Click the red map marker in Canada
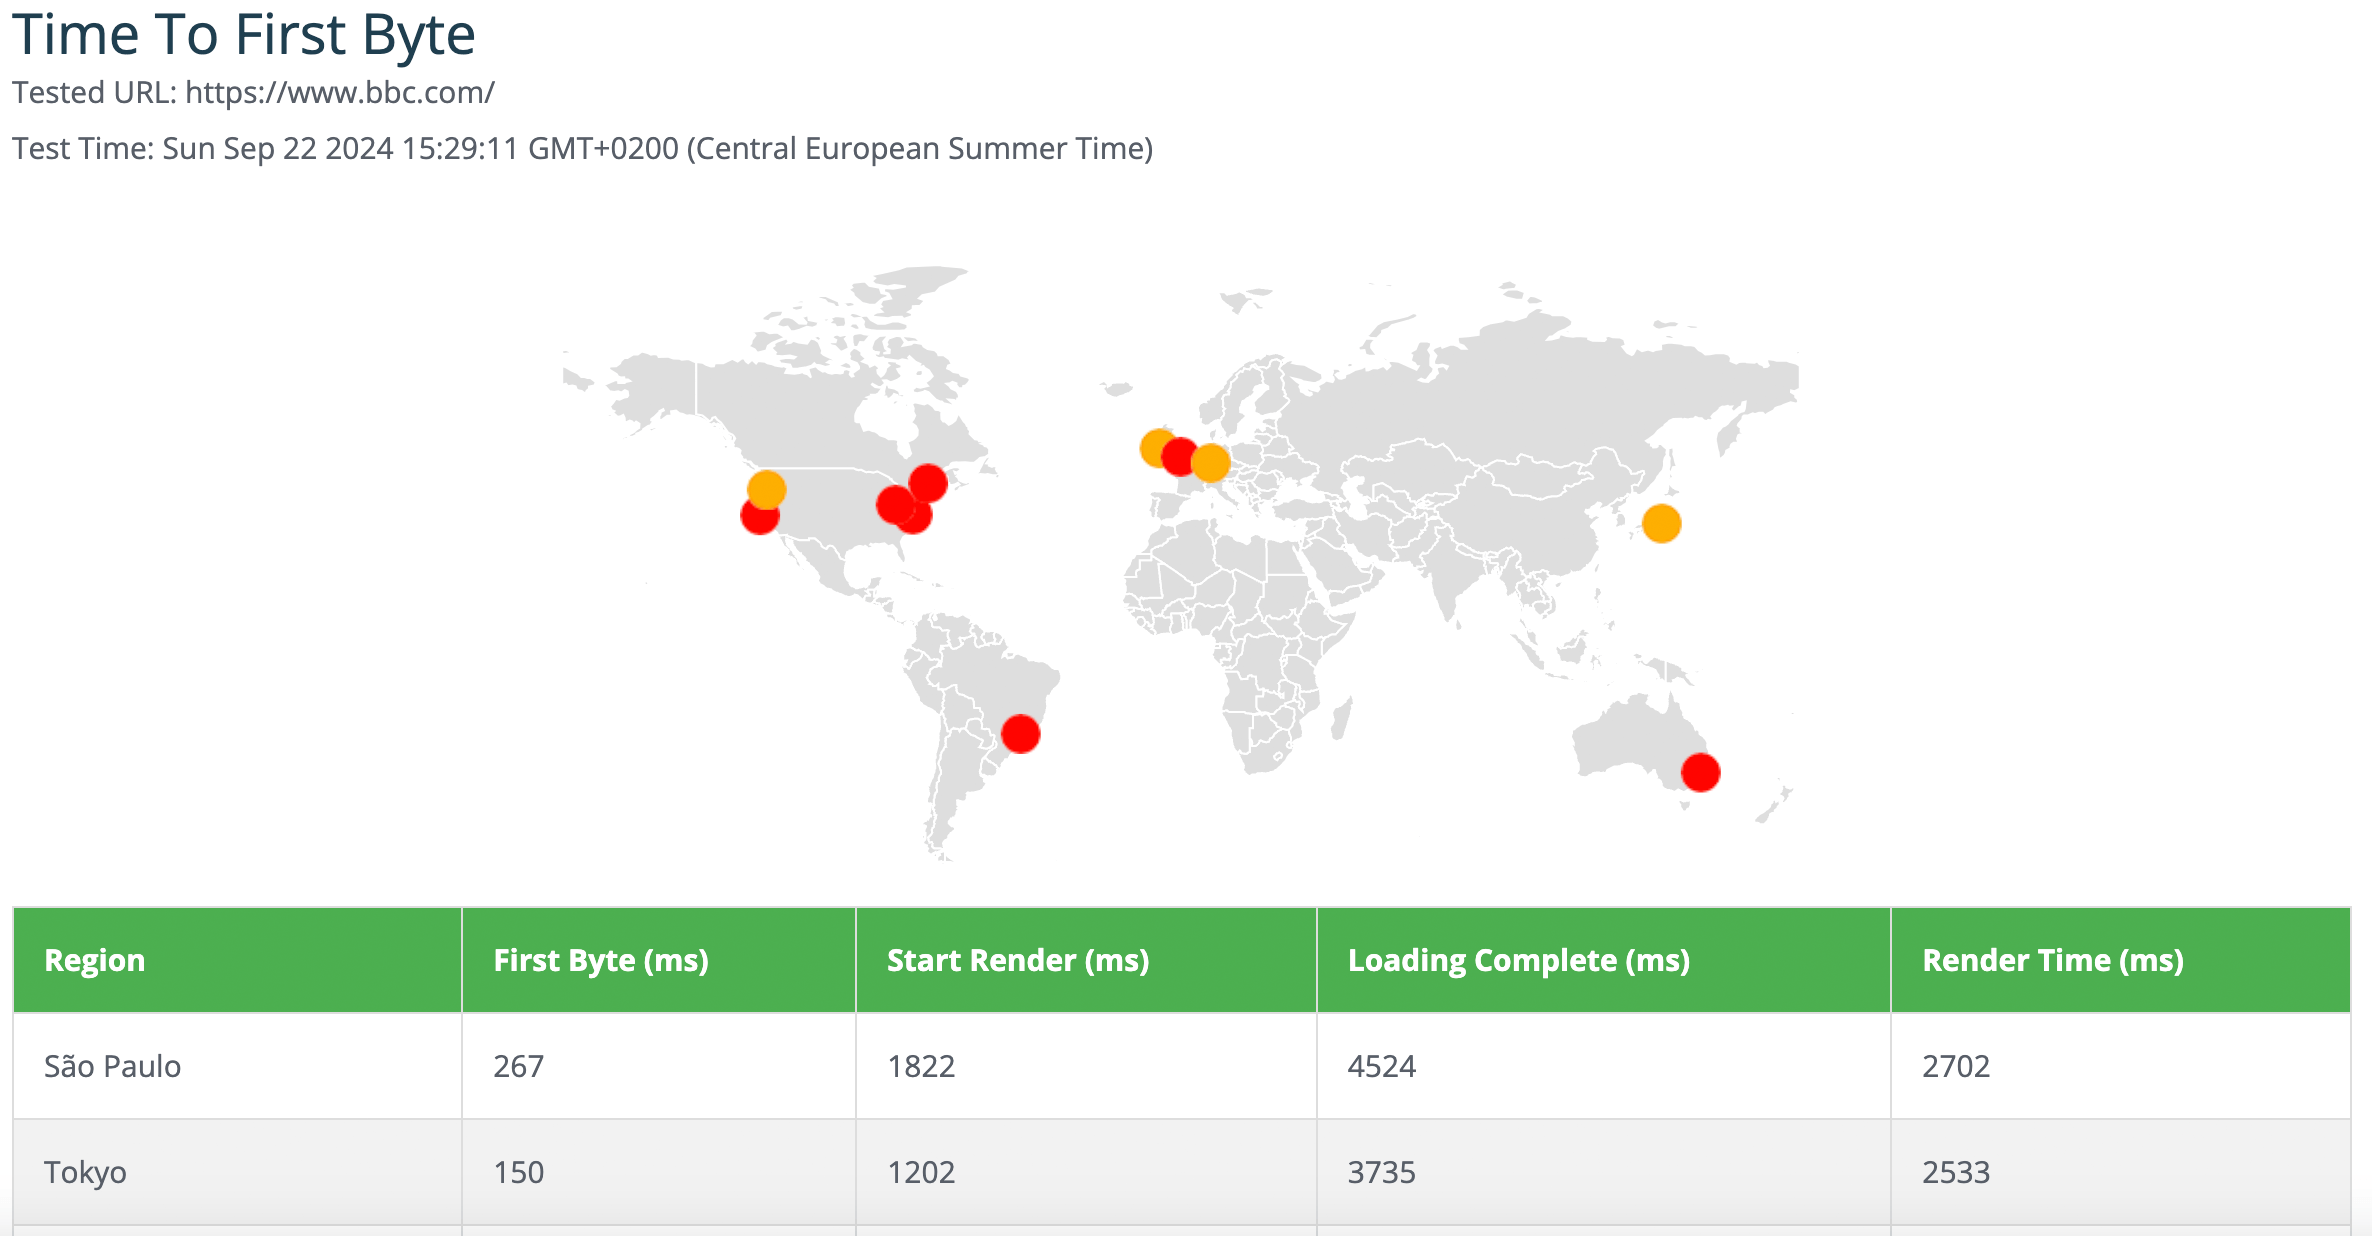This screenshot has height=1236, width=2372. [x=928, y=483]
